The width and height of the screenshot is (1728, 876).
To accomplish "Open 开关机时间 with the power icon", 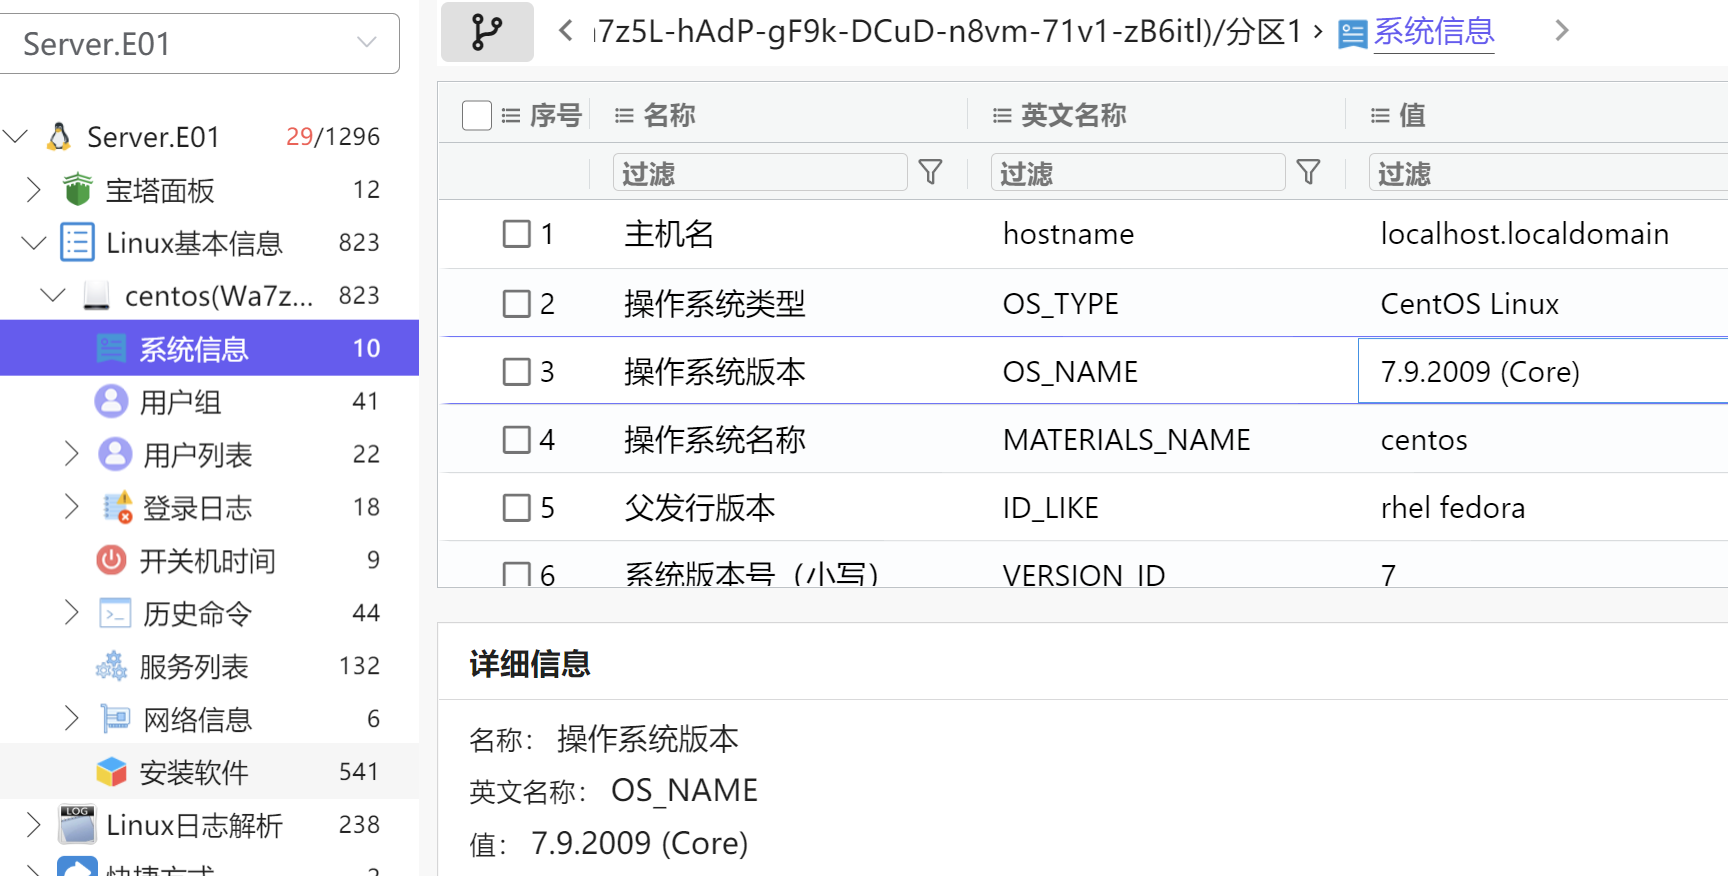I will (111, 560).
